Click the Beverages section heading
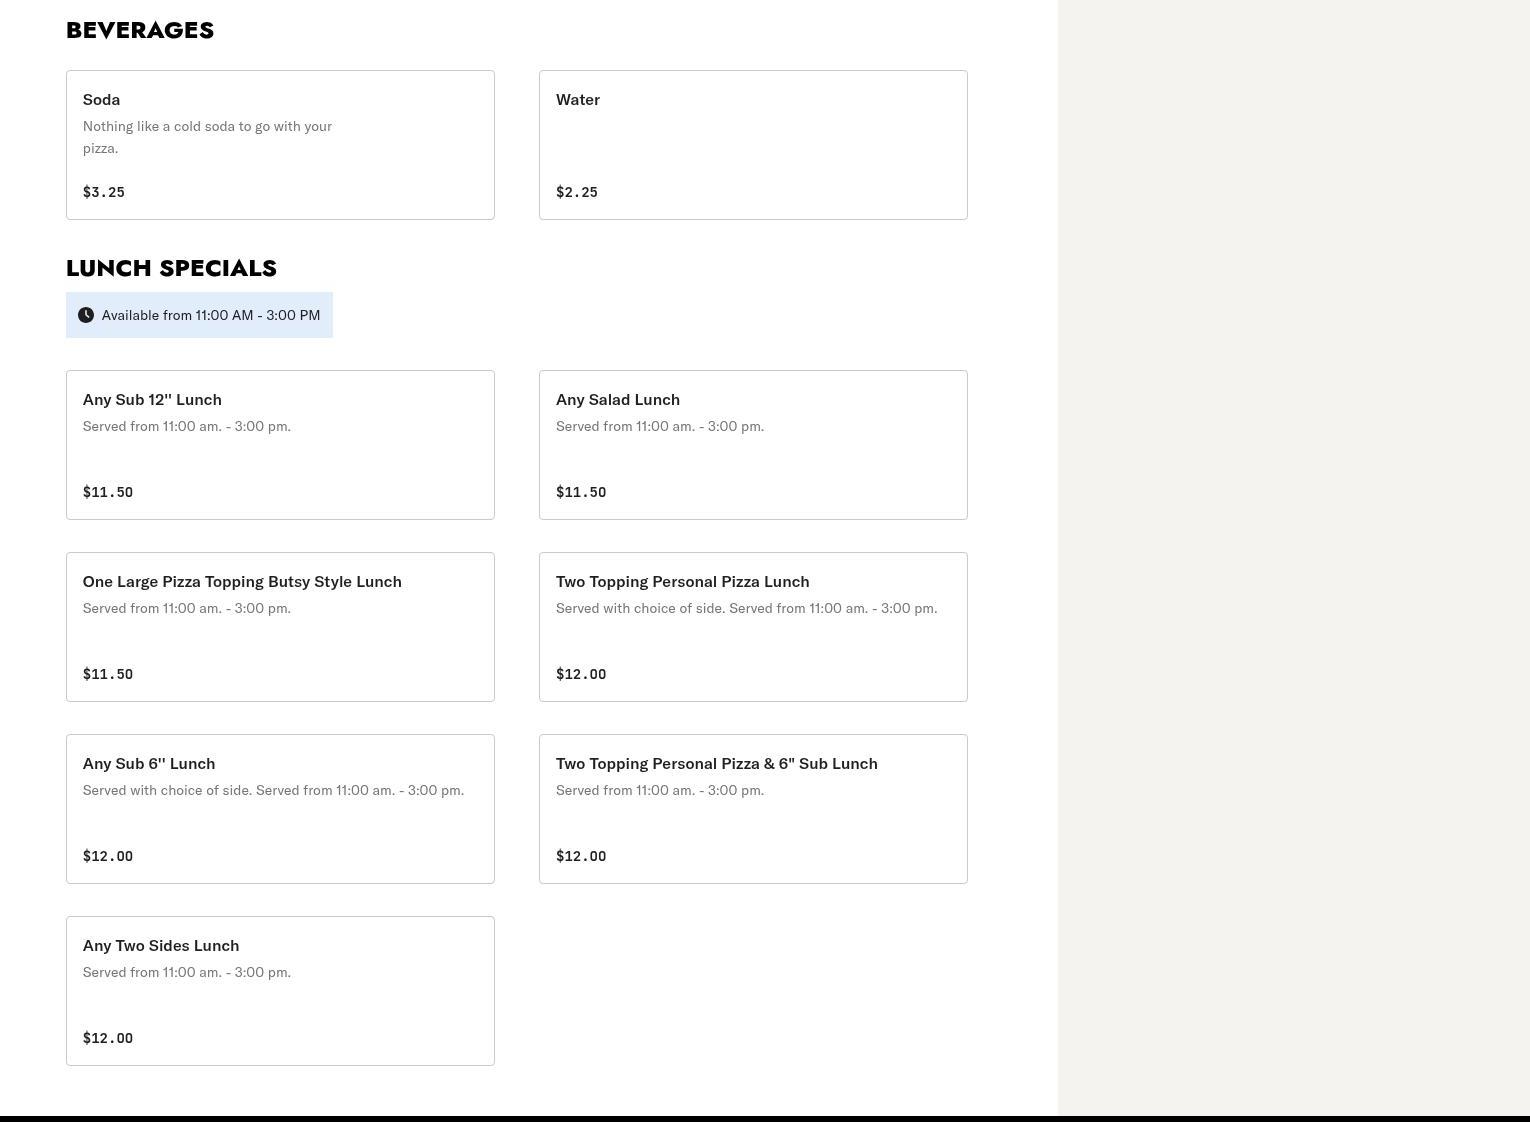This screenshot has width=1530, height=1122. (x=140, y=30)
